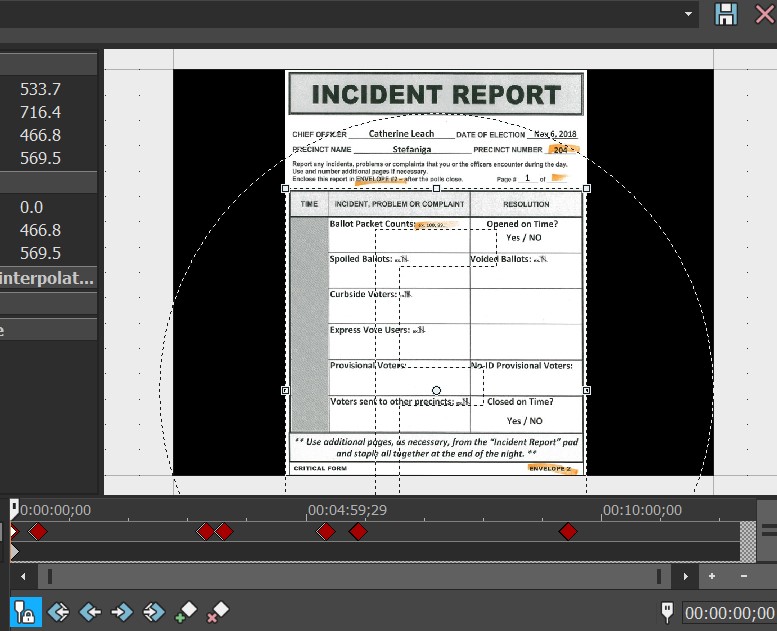The width and height of the screenshot is (777, 631).
Task: Click the cursor position timecode field
Action: [729, 613]
